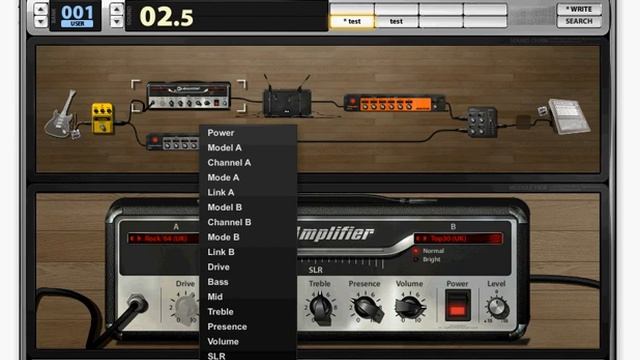
Task: Flip the amplifier Power rocker switch
Action: [457, 306]
